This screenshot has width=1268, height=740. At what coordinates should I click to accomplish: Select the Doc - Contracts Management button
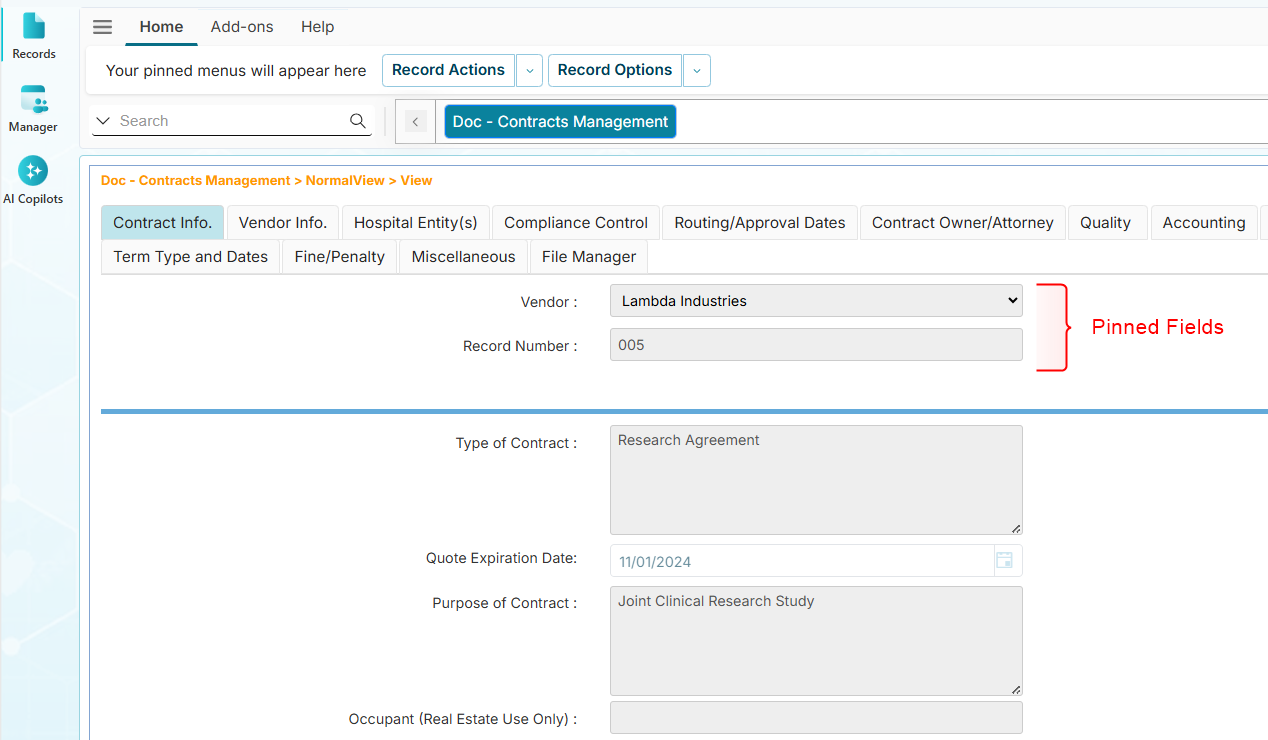tap(559, 121)
